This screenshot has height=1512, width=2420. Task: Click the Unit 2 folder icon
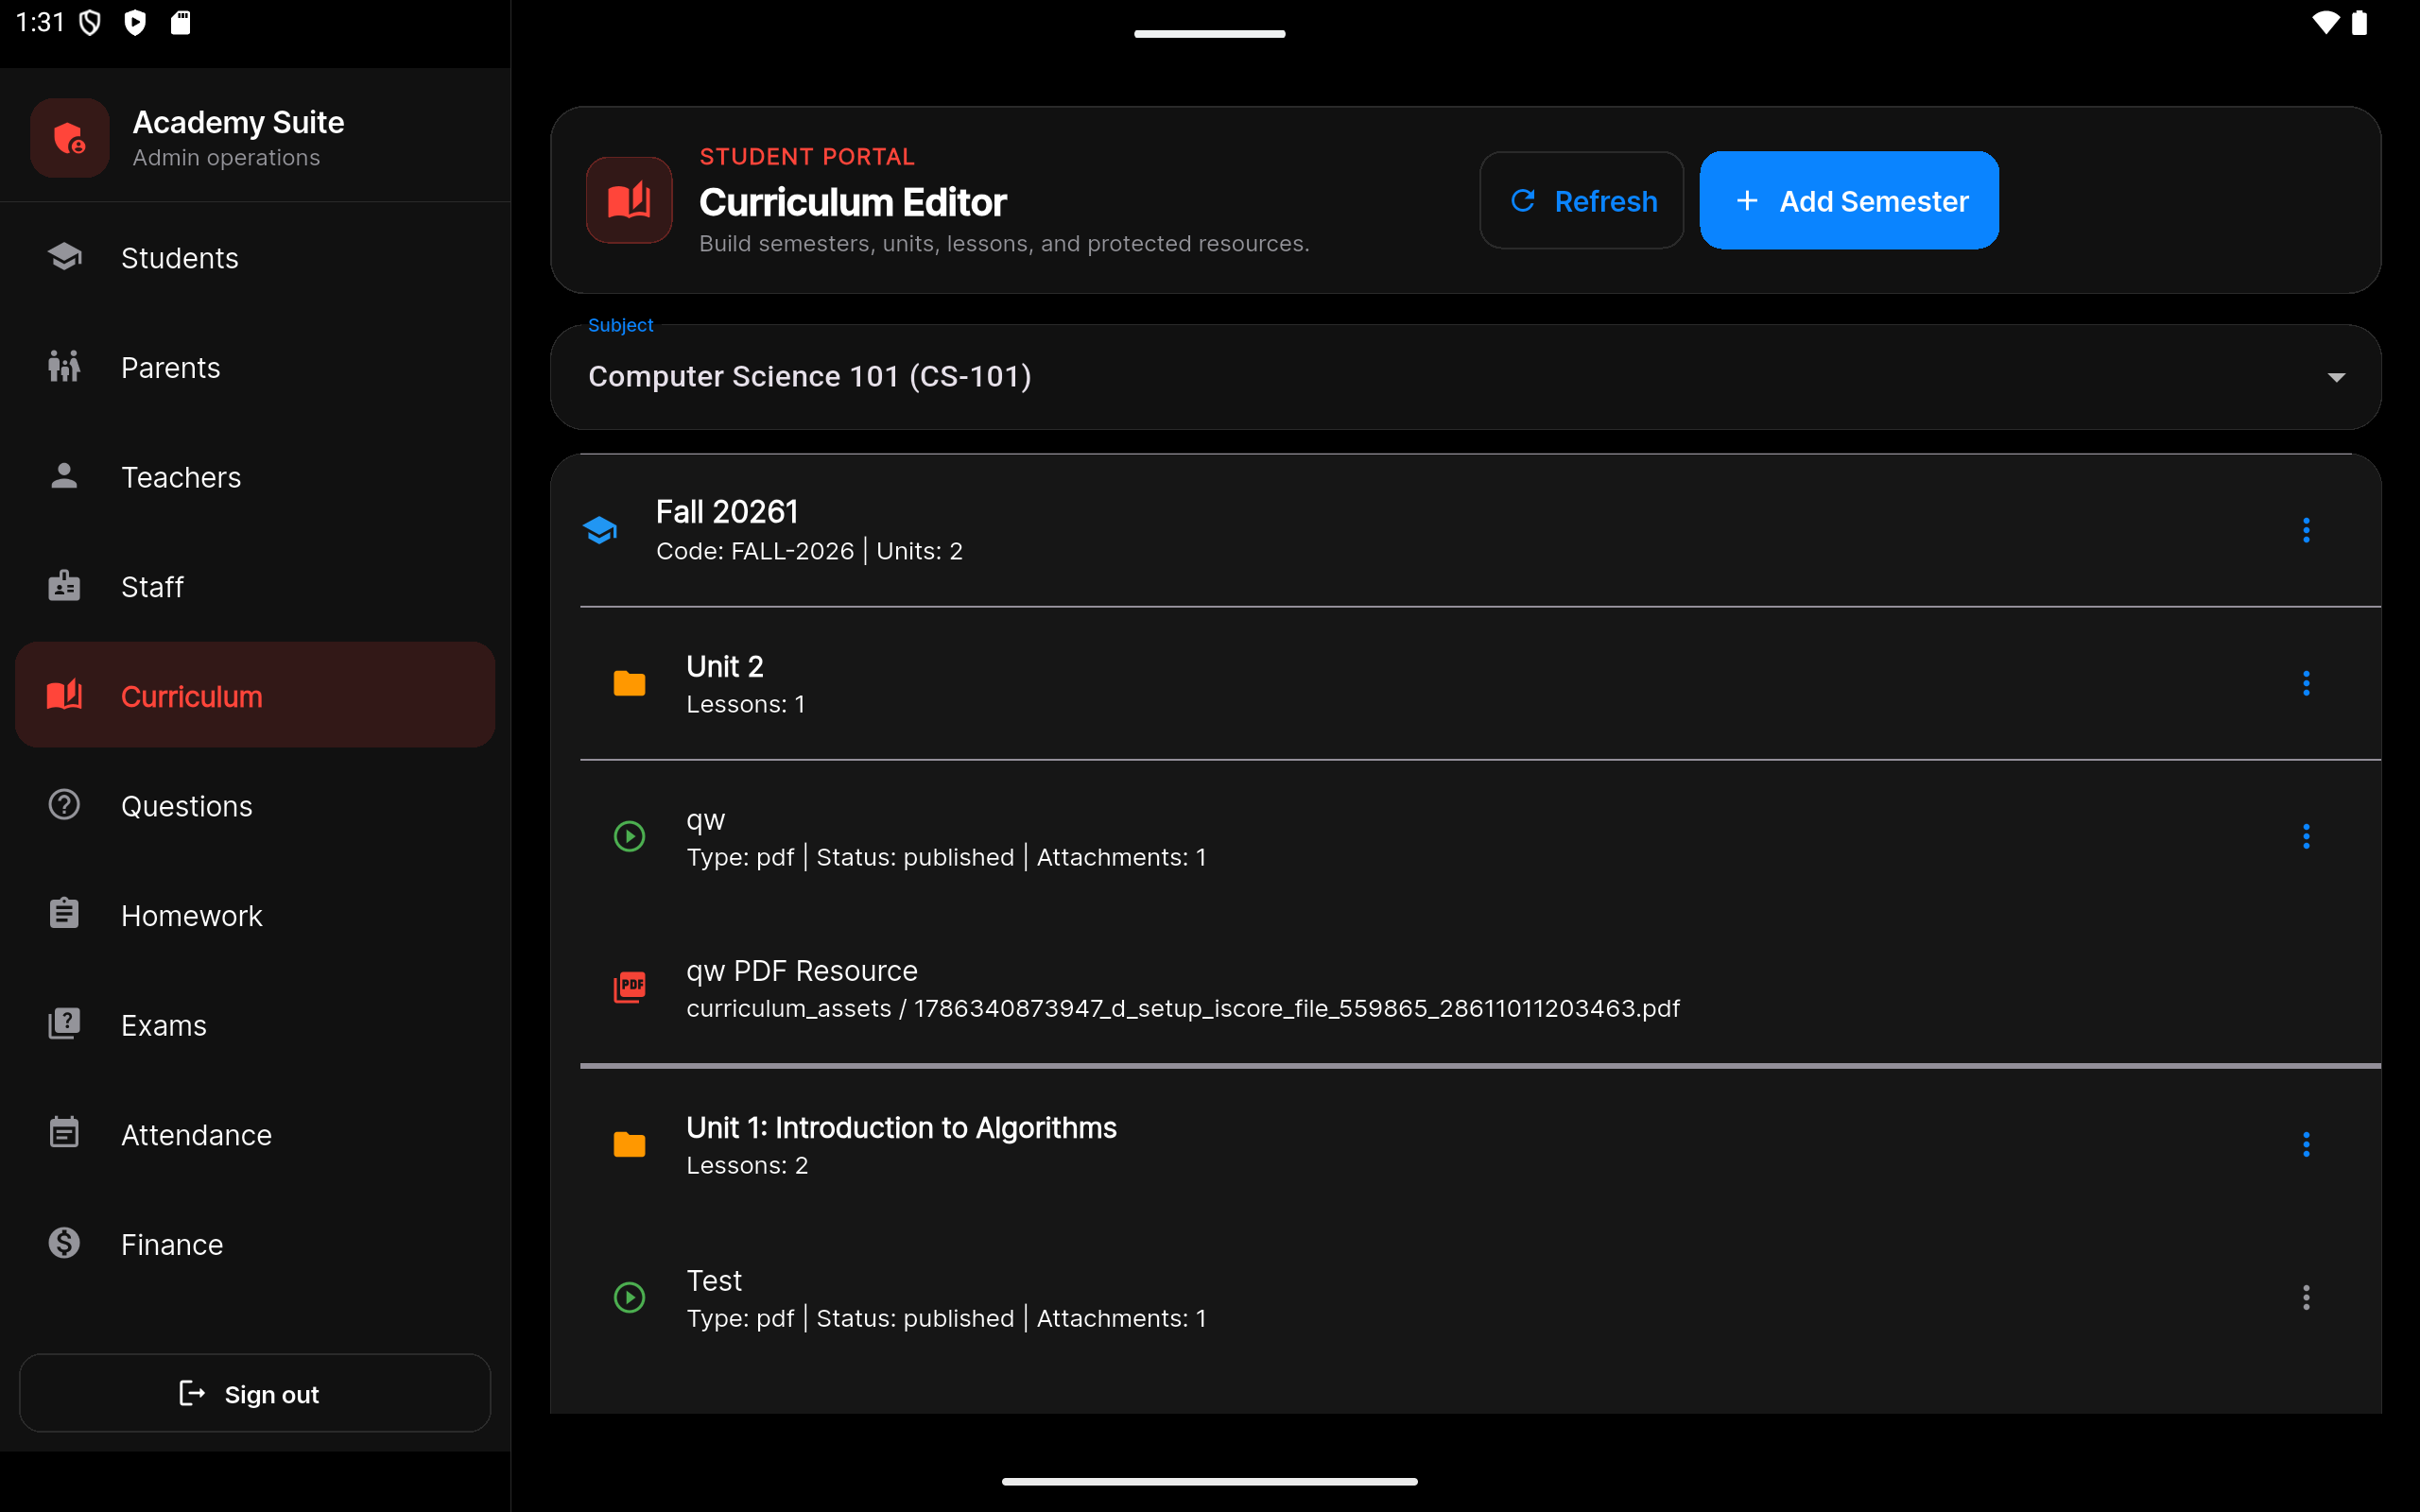[x=629, y=683]
